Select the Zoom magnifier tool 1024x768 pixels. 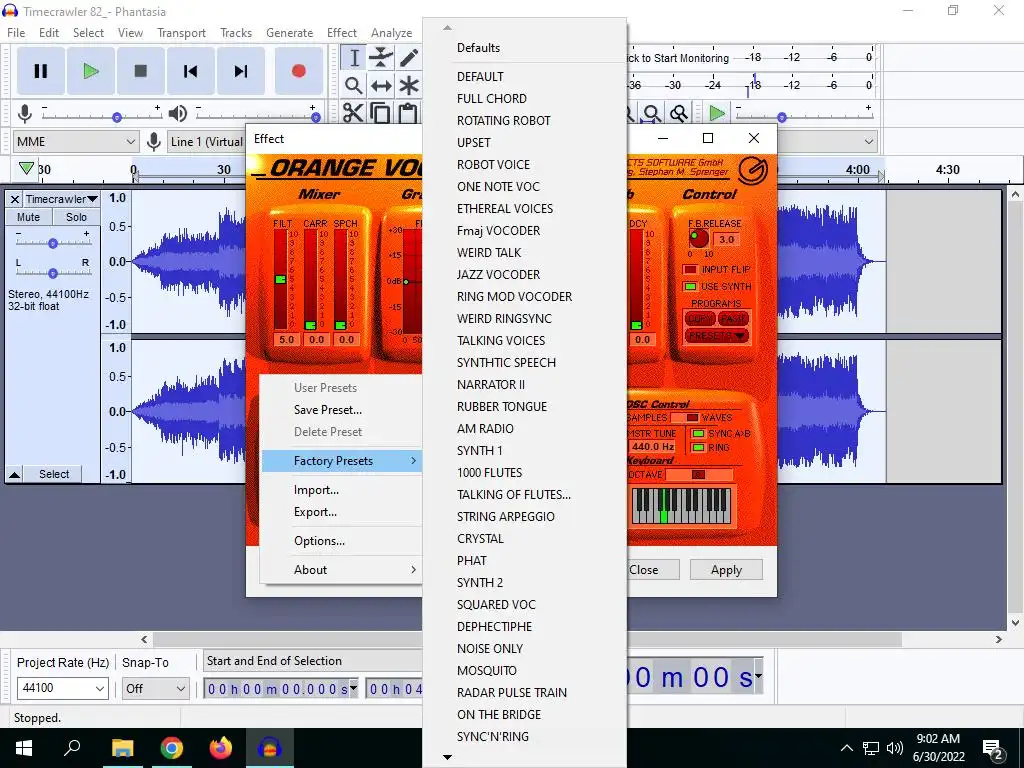click(x=353, y=86)
